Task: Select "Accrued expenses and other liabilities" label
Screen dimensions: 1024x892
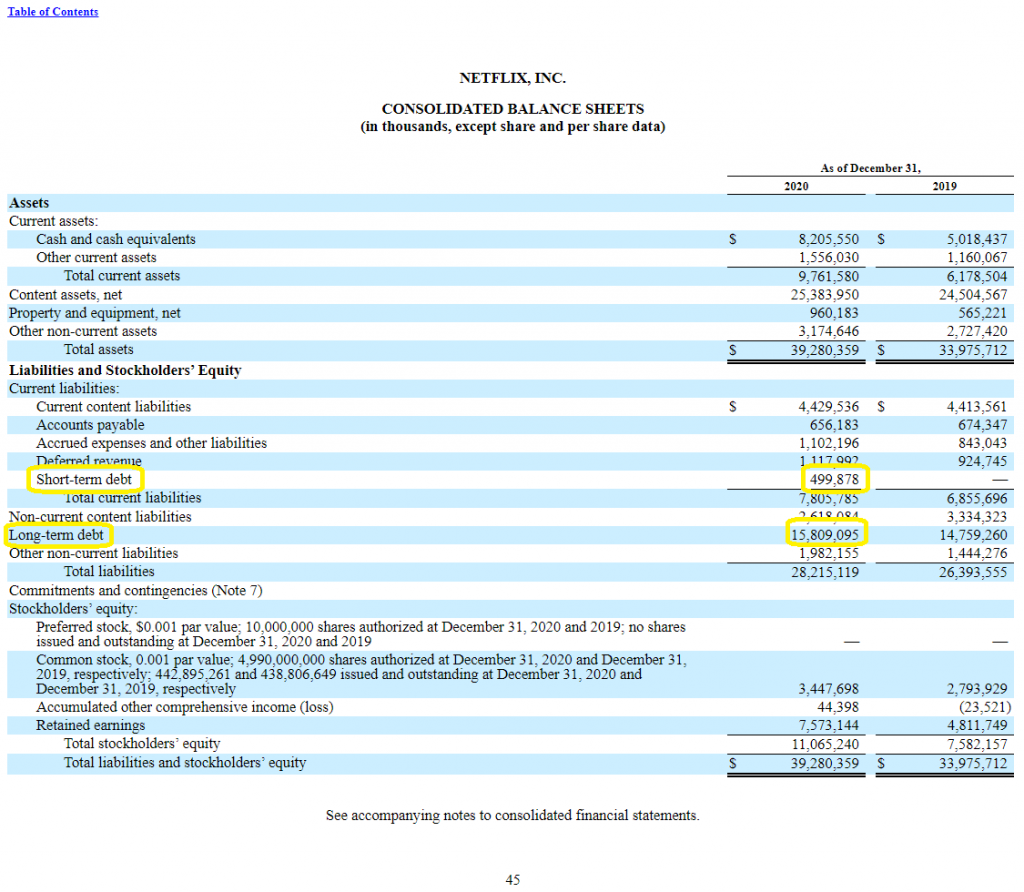Action: (x=152, y=444)
